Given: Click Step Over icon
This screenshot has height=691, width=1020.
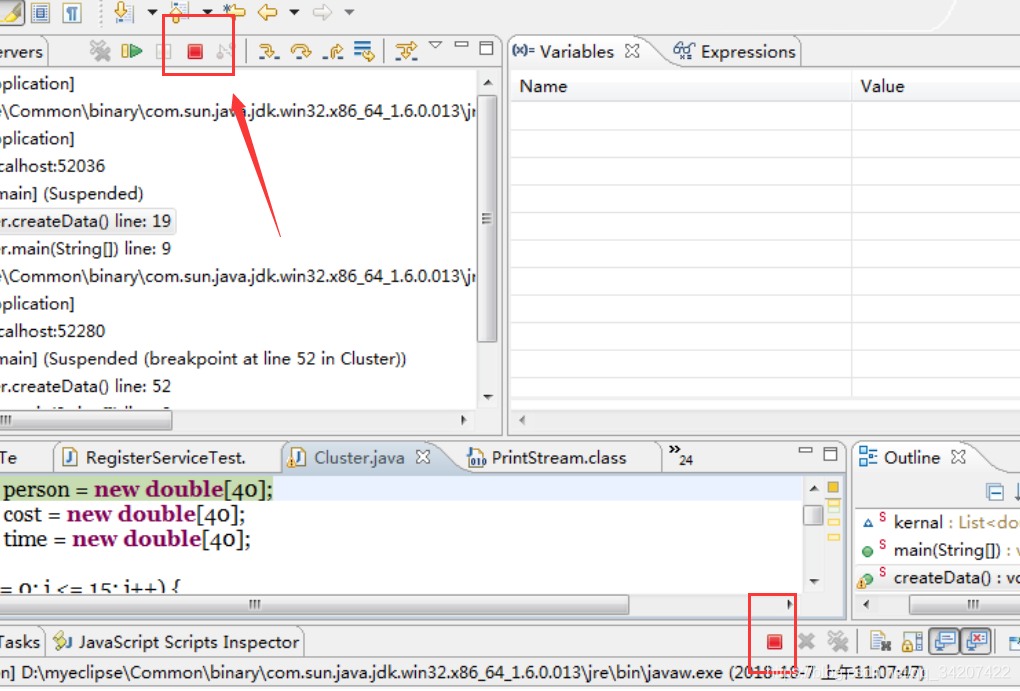Looking at the screenshot, I should point(301,51).
